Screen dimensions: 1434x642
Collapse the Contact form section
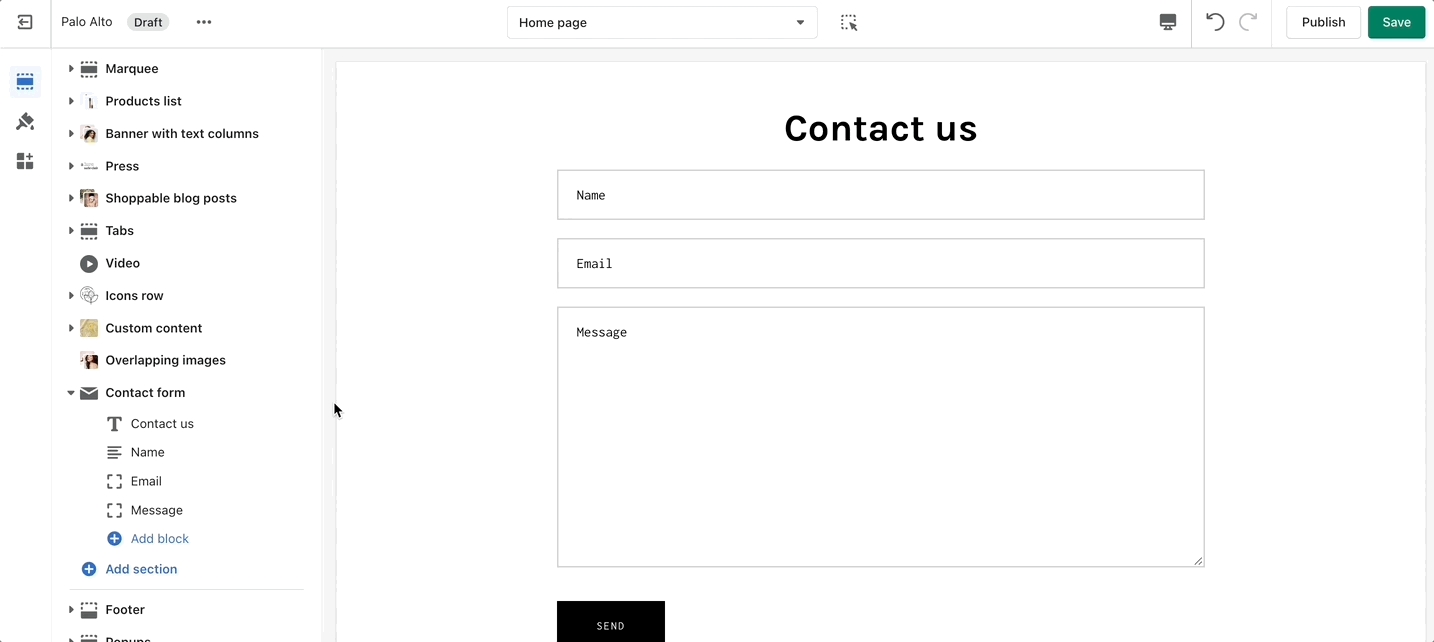point(71,393)
